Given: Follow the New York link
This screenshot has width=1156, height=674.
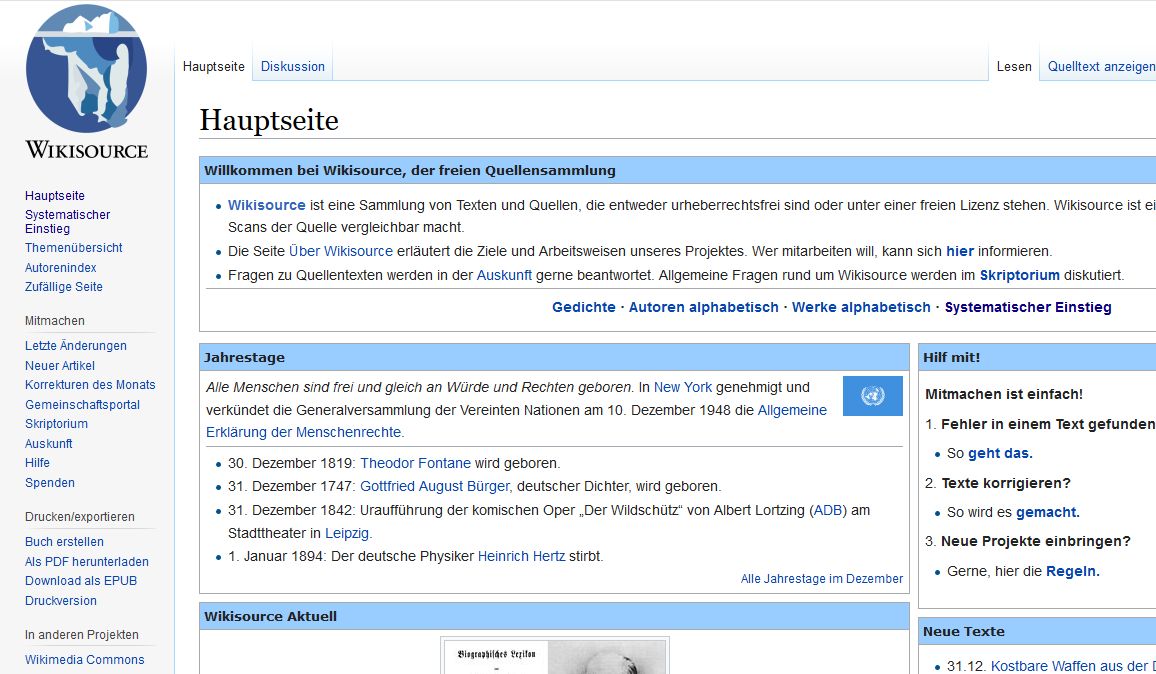Looking at the screenshot, I should click(x=683, y=387).
